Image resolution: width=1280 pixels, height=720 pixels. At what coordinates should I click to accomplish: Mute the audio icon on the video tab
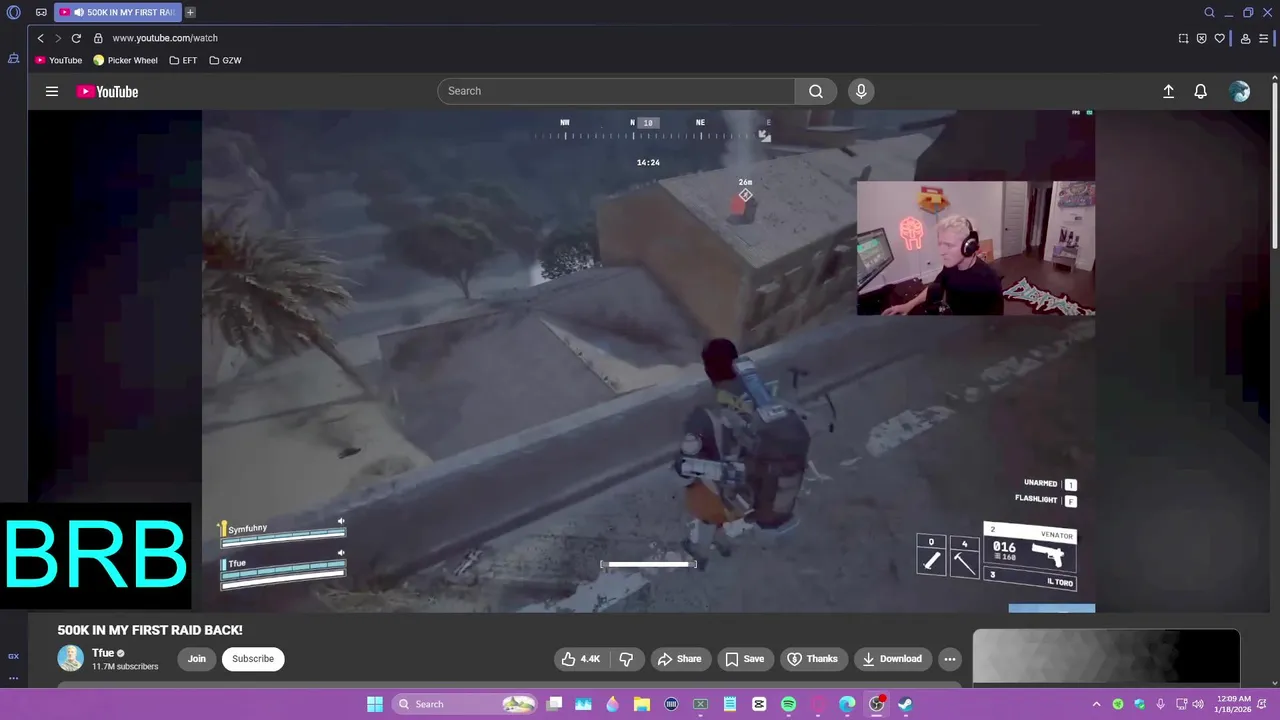click(x=79, y=13)
